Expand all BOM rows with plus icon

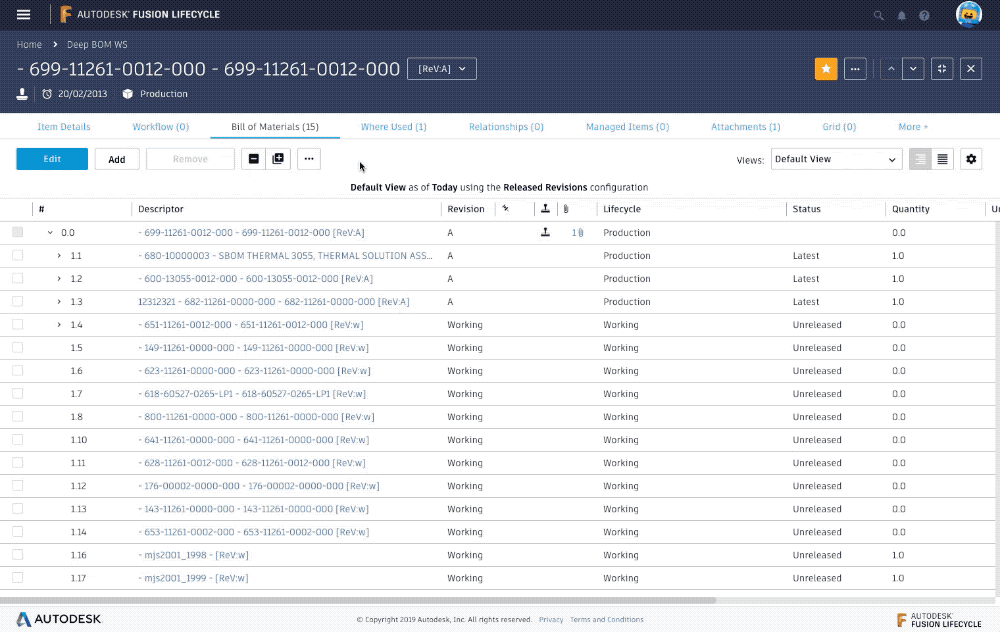(278, 159)
